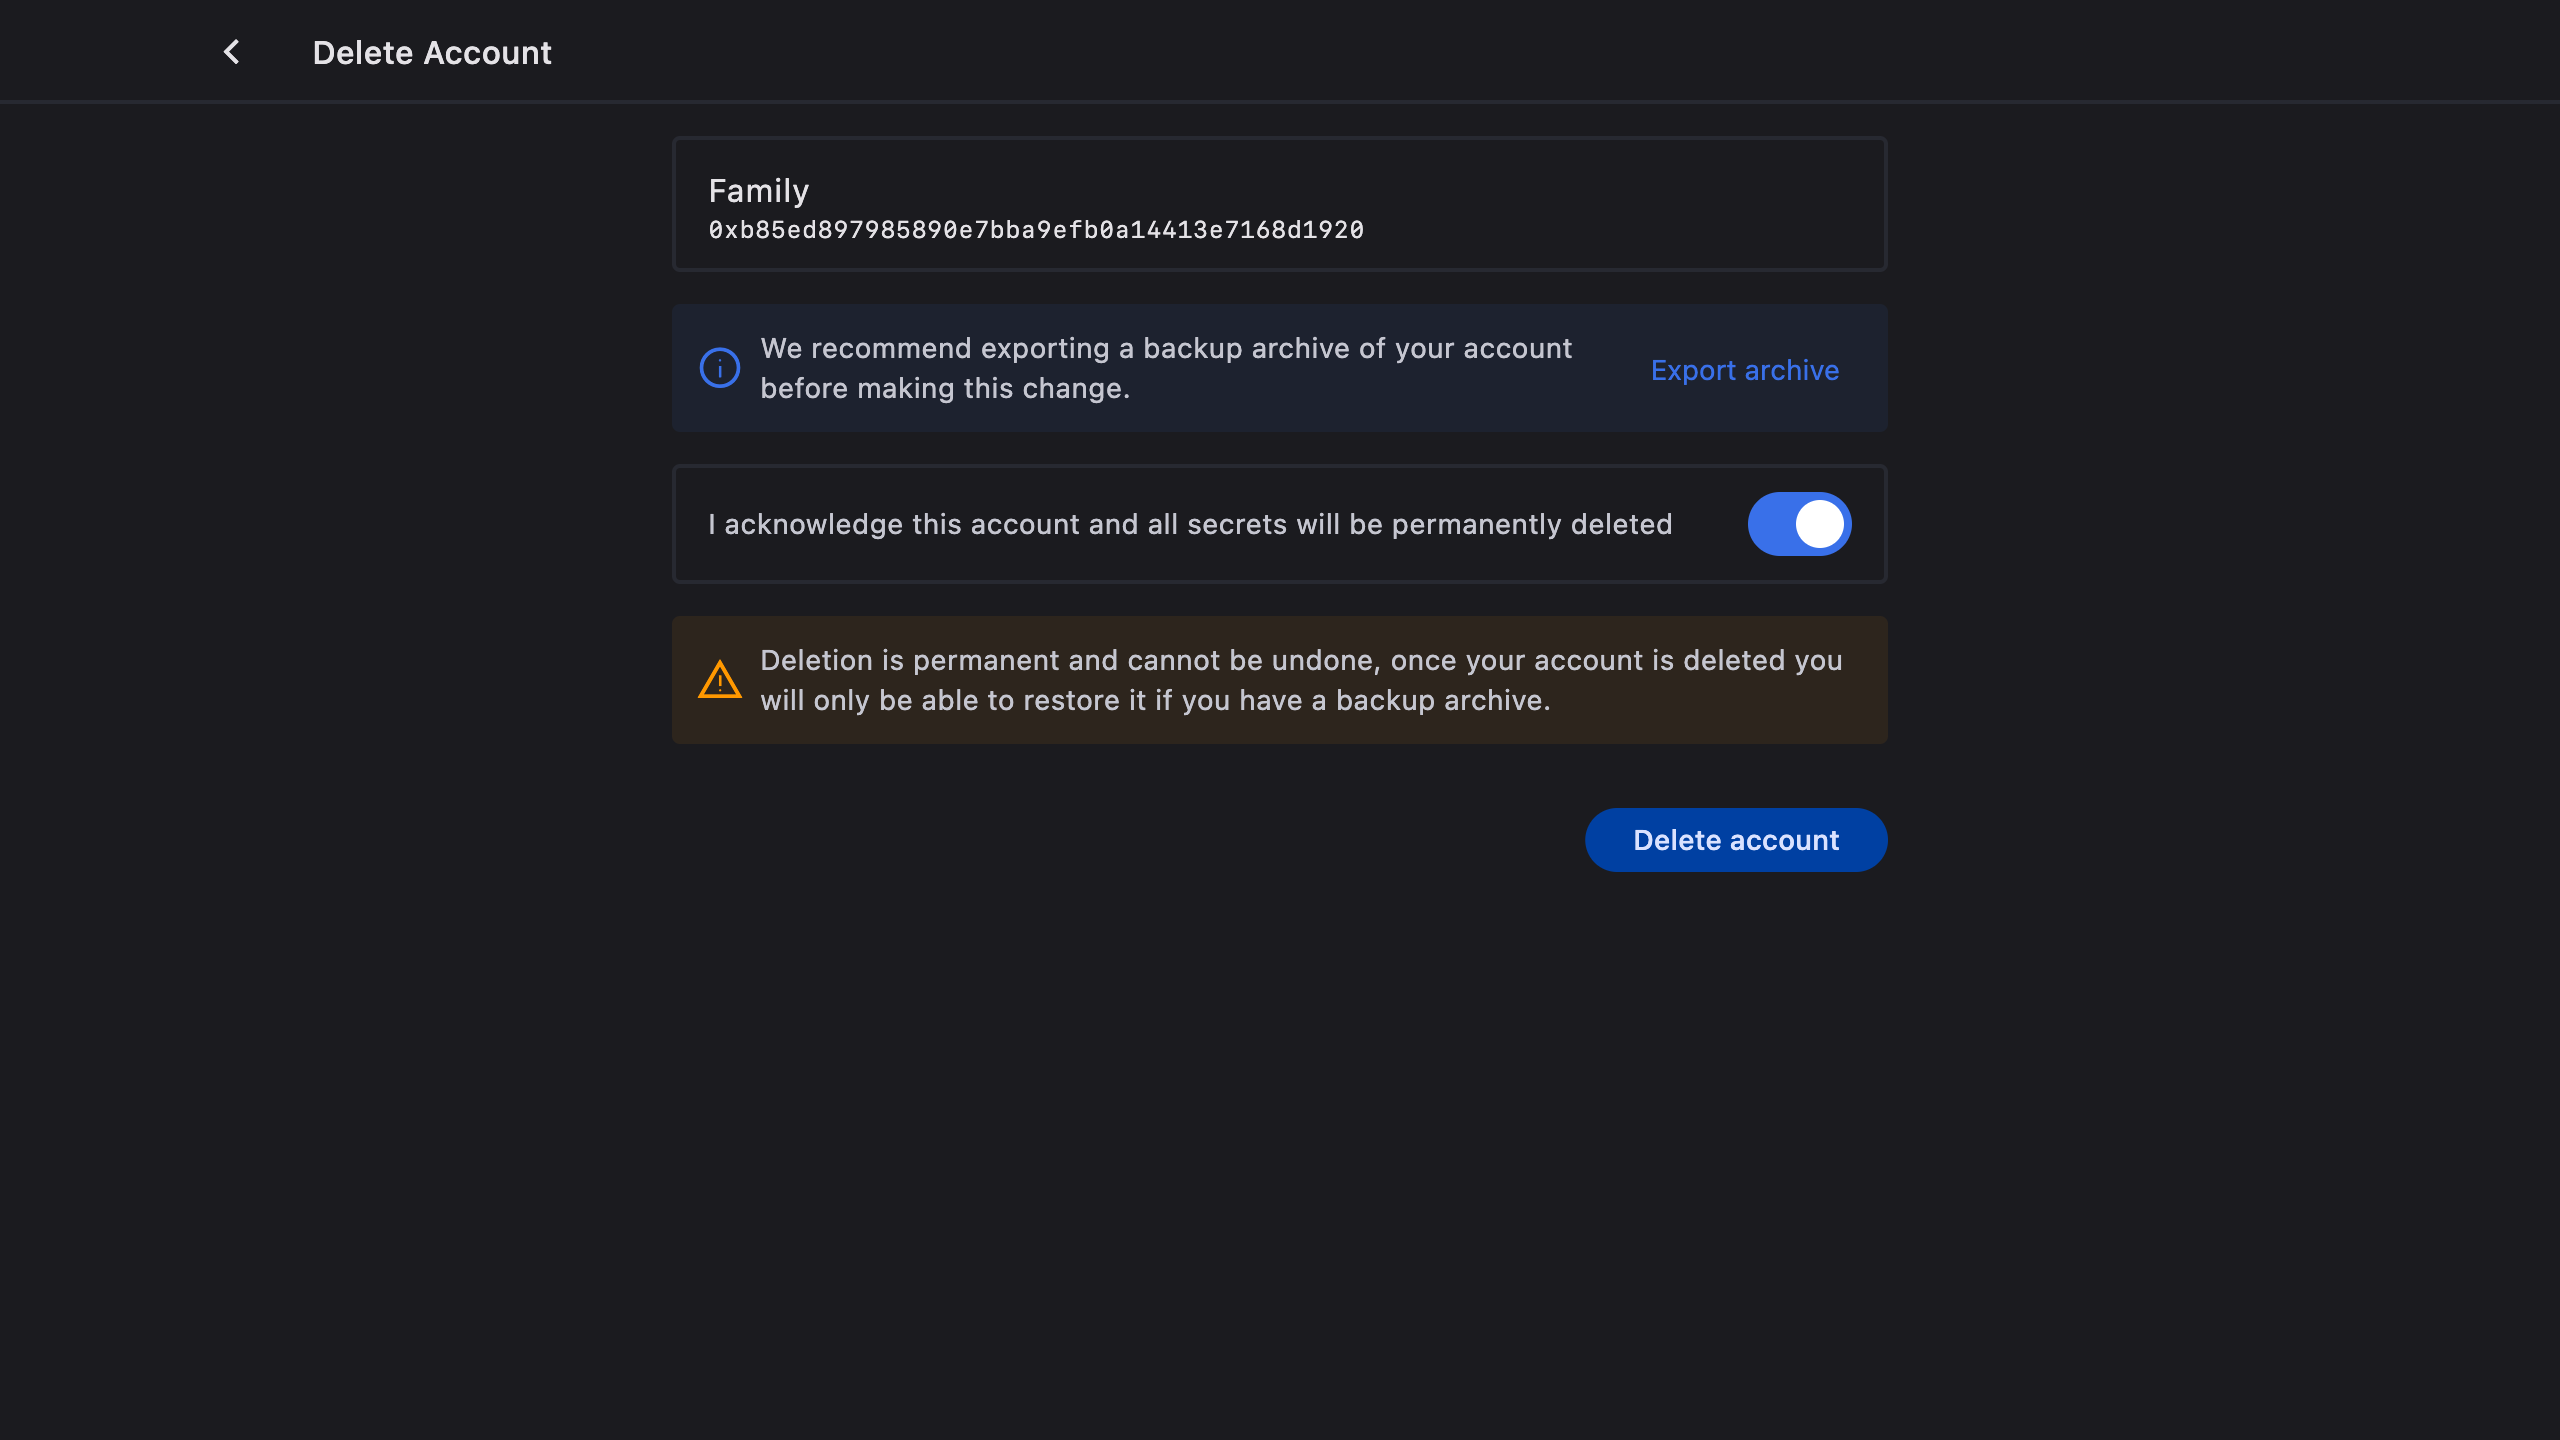
Task: Click the 0xb85ed... account address
Action: 1035,230
